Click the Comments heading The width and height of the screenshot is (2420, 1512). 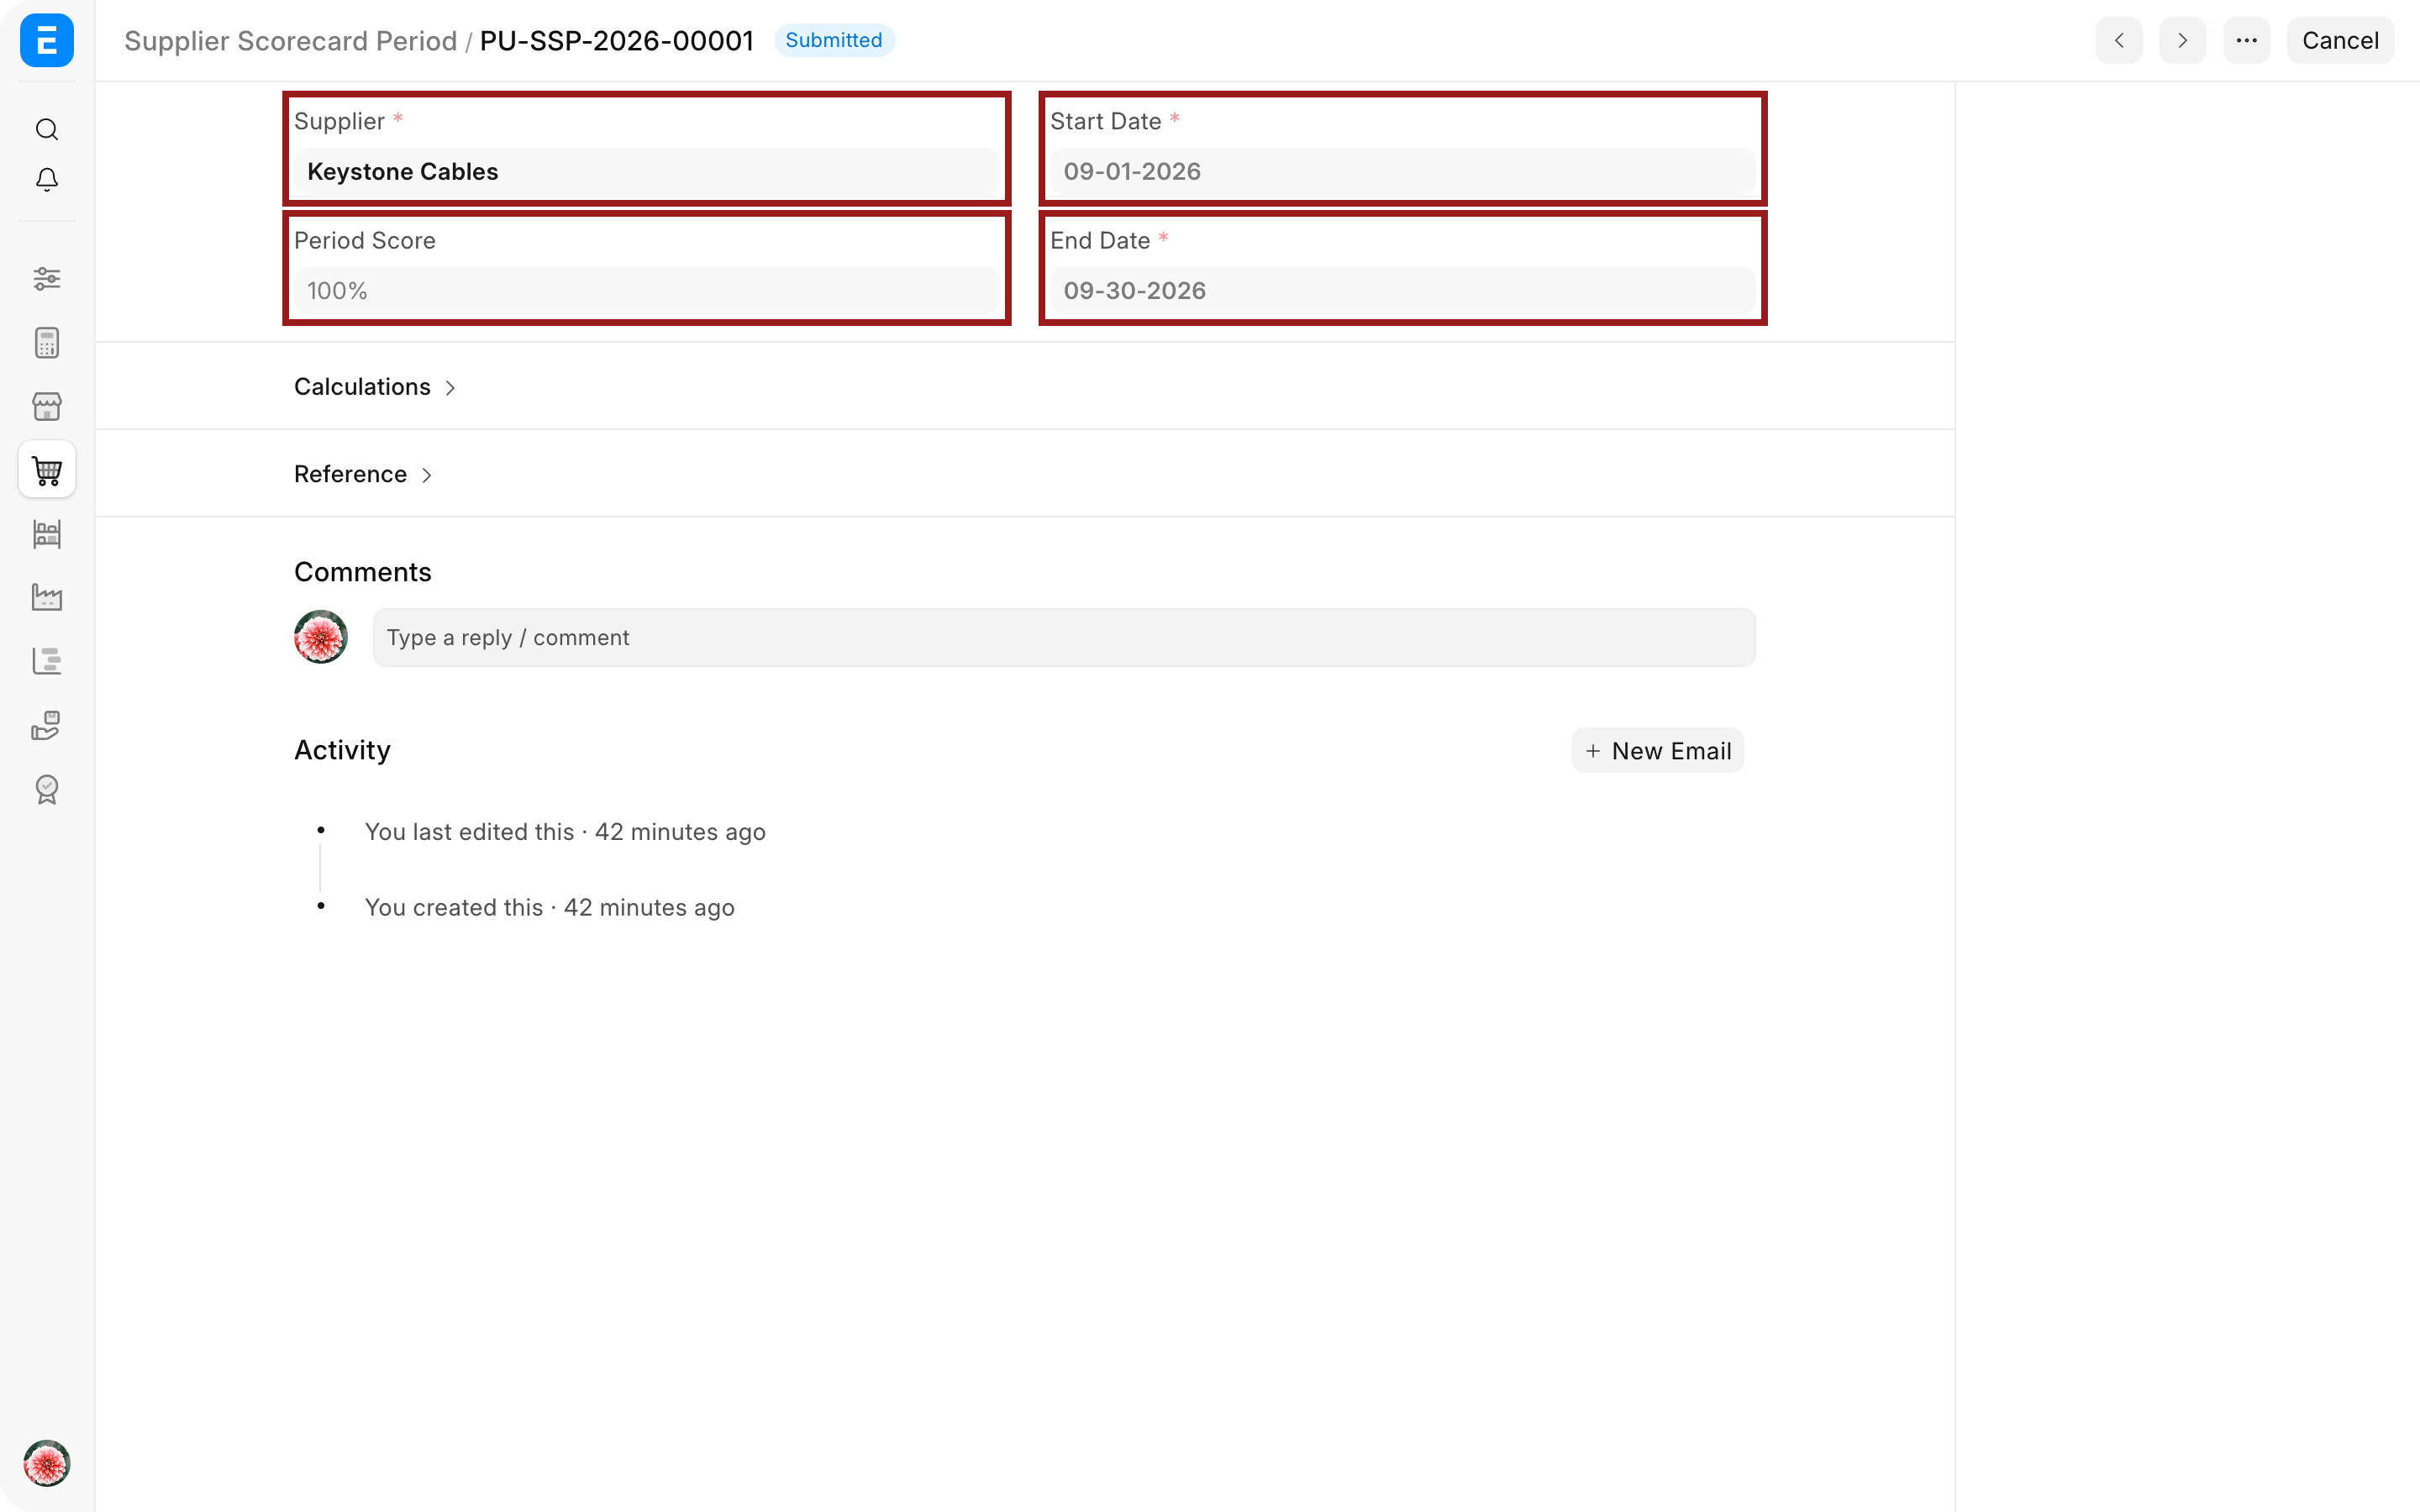pyautogui.click(x=363, y=572)
